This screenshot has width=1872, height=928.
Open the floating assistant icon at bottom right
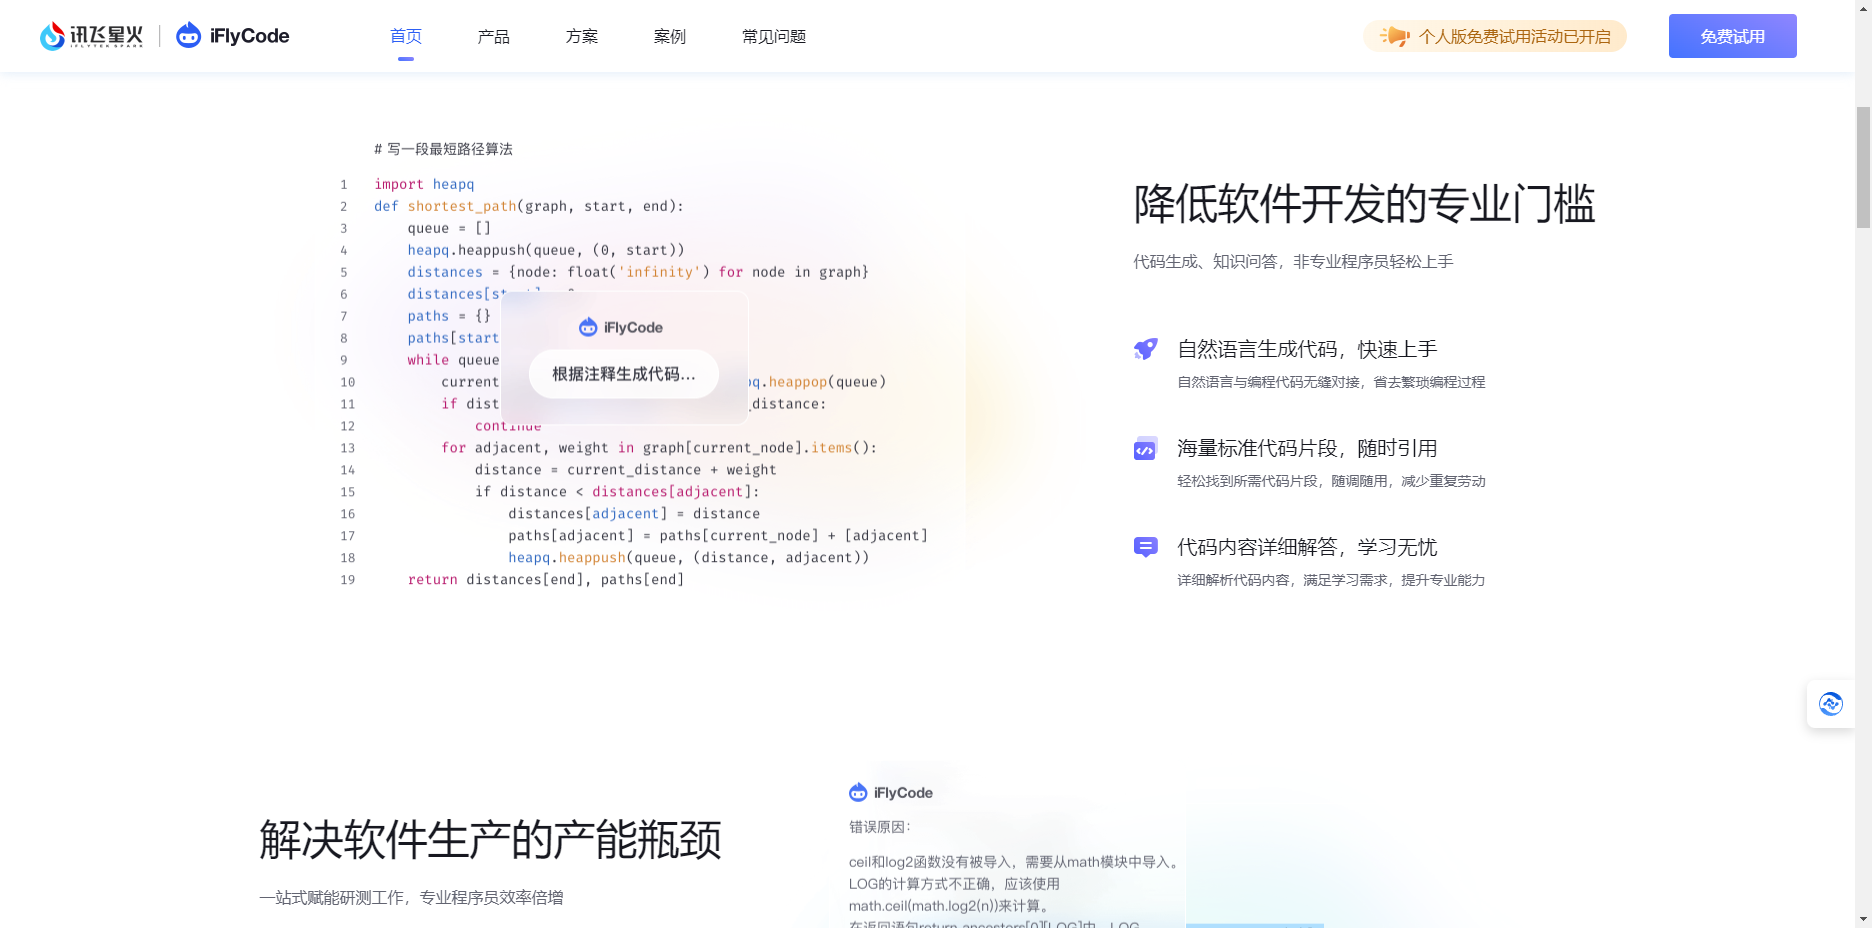point(1831,704)
